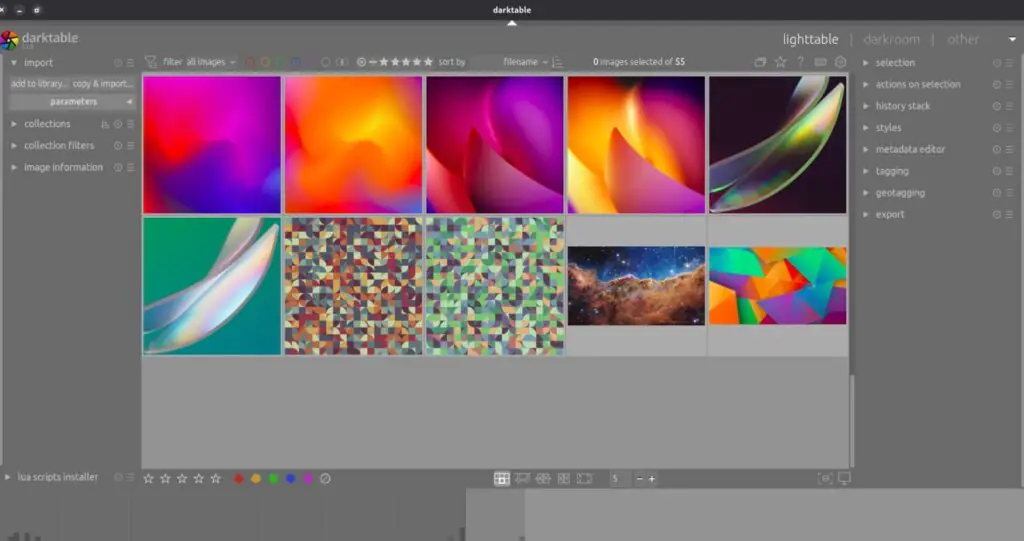Open export module presets menu
This screenshot has width=1024, height=541.
tap(1010, 214)
